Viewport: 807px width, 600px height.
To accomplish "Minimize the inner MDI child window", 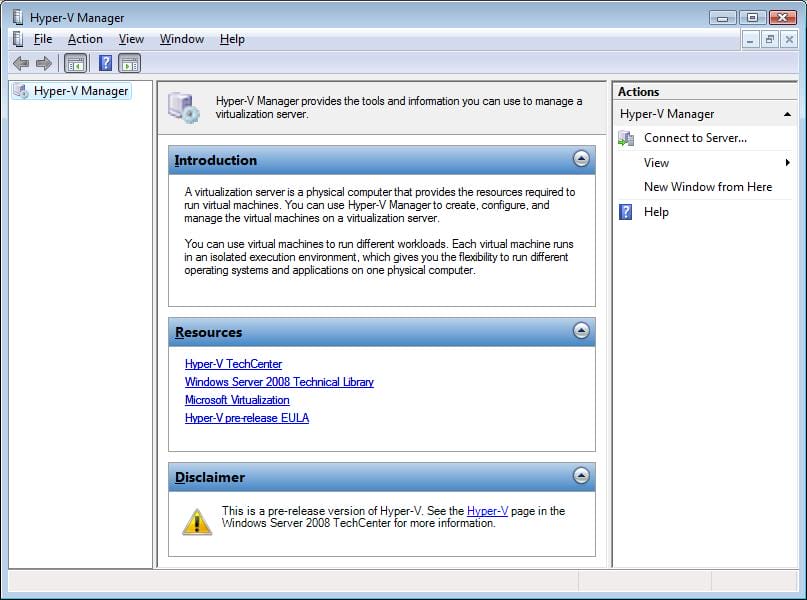I will (x=750, y=39).
